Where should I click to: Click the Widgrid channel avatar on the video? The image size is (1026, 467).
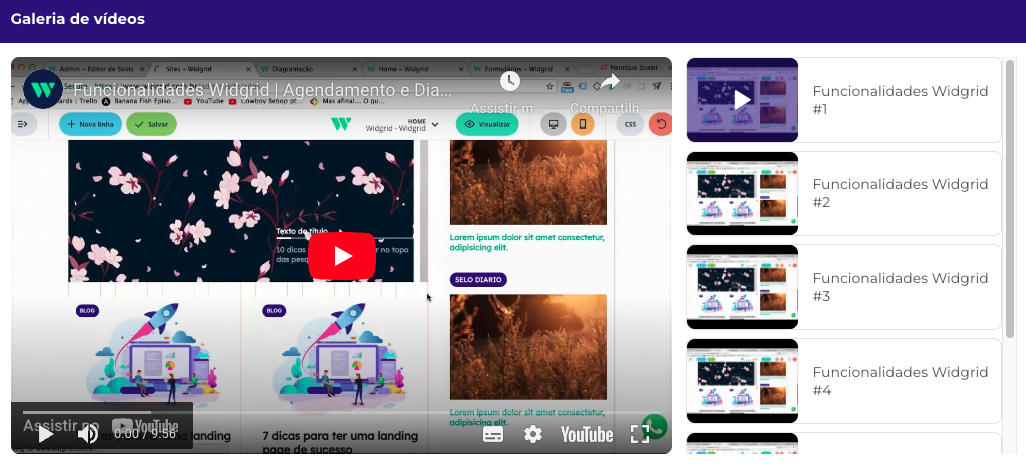[43, 89]
